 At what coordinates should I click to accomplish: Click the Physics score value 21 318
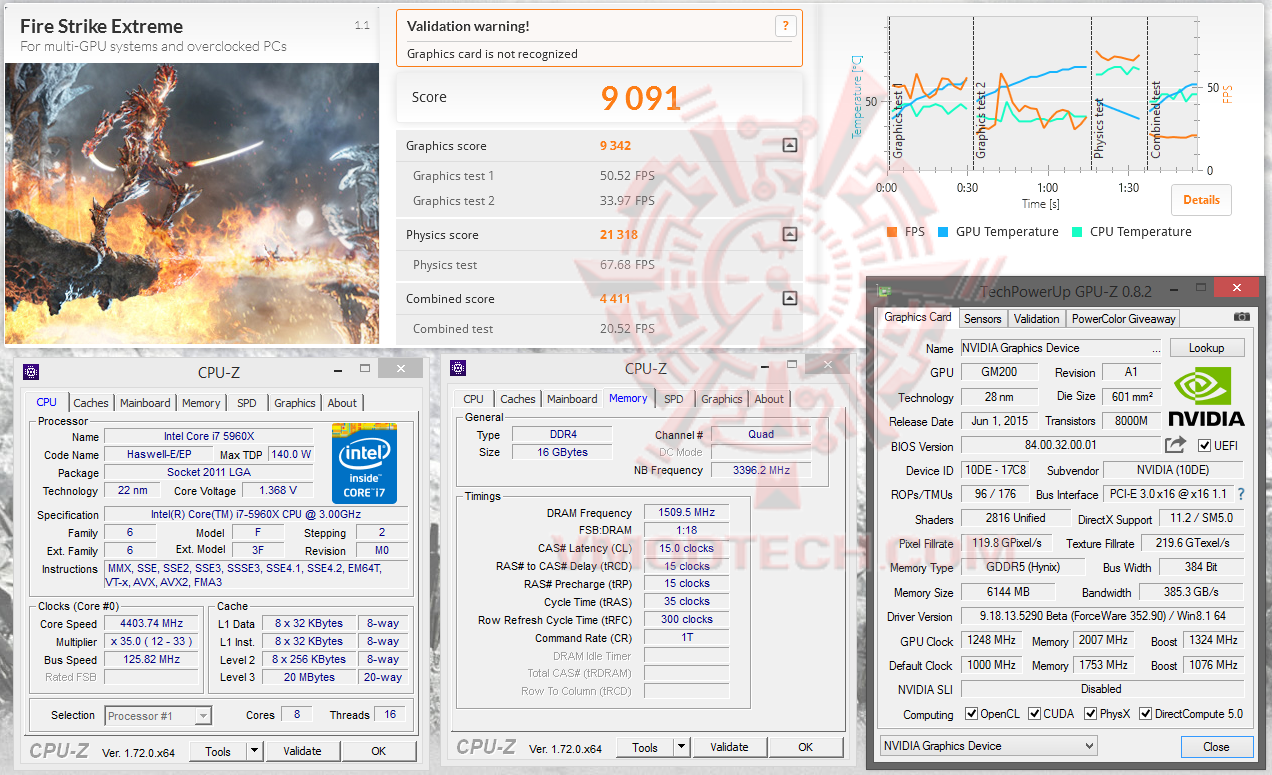click(x=619, y=235)
